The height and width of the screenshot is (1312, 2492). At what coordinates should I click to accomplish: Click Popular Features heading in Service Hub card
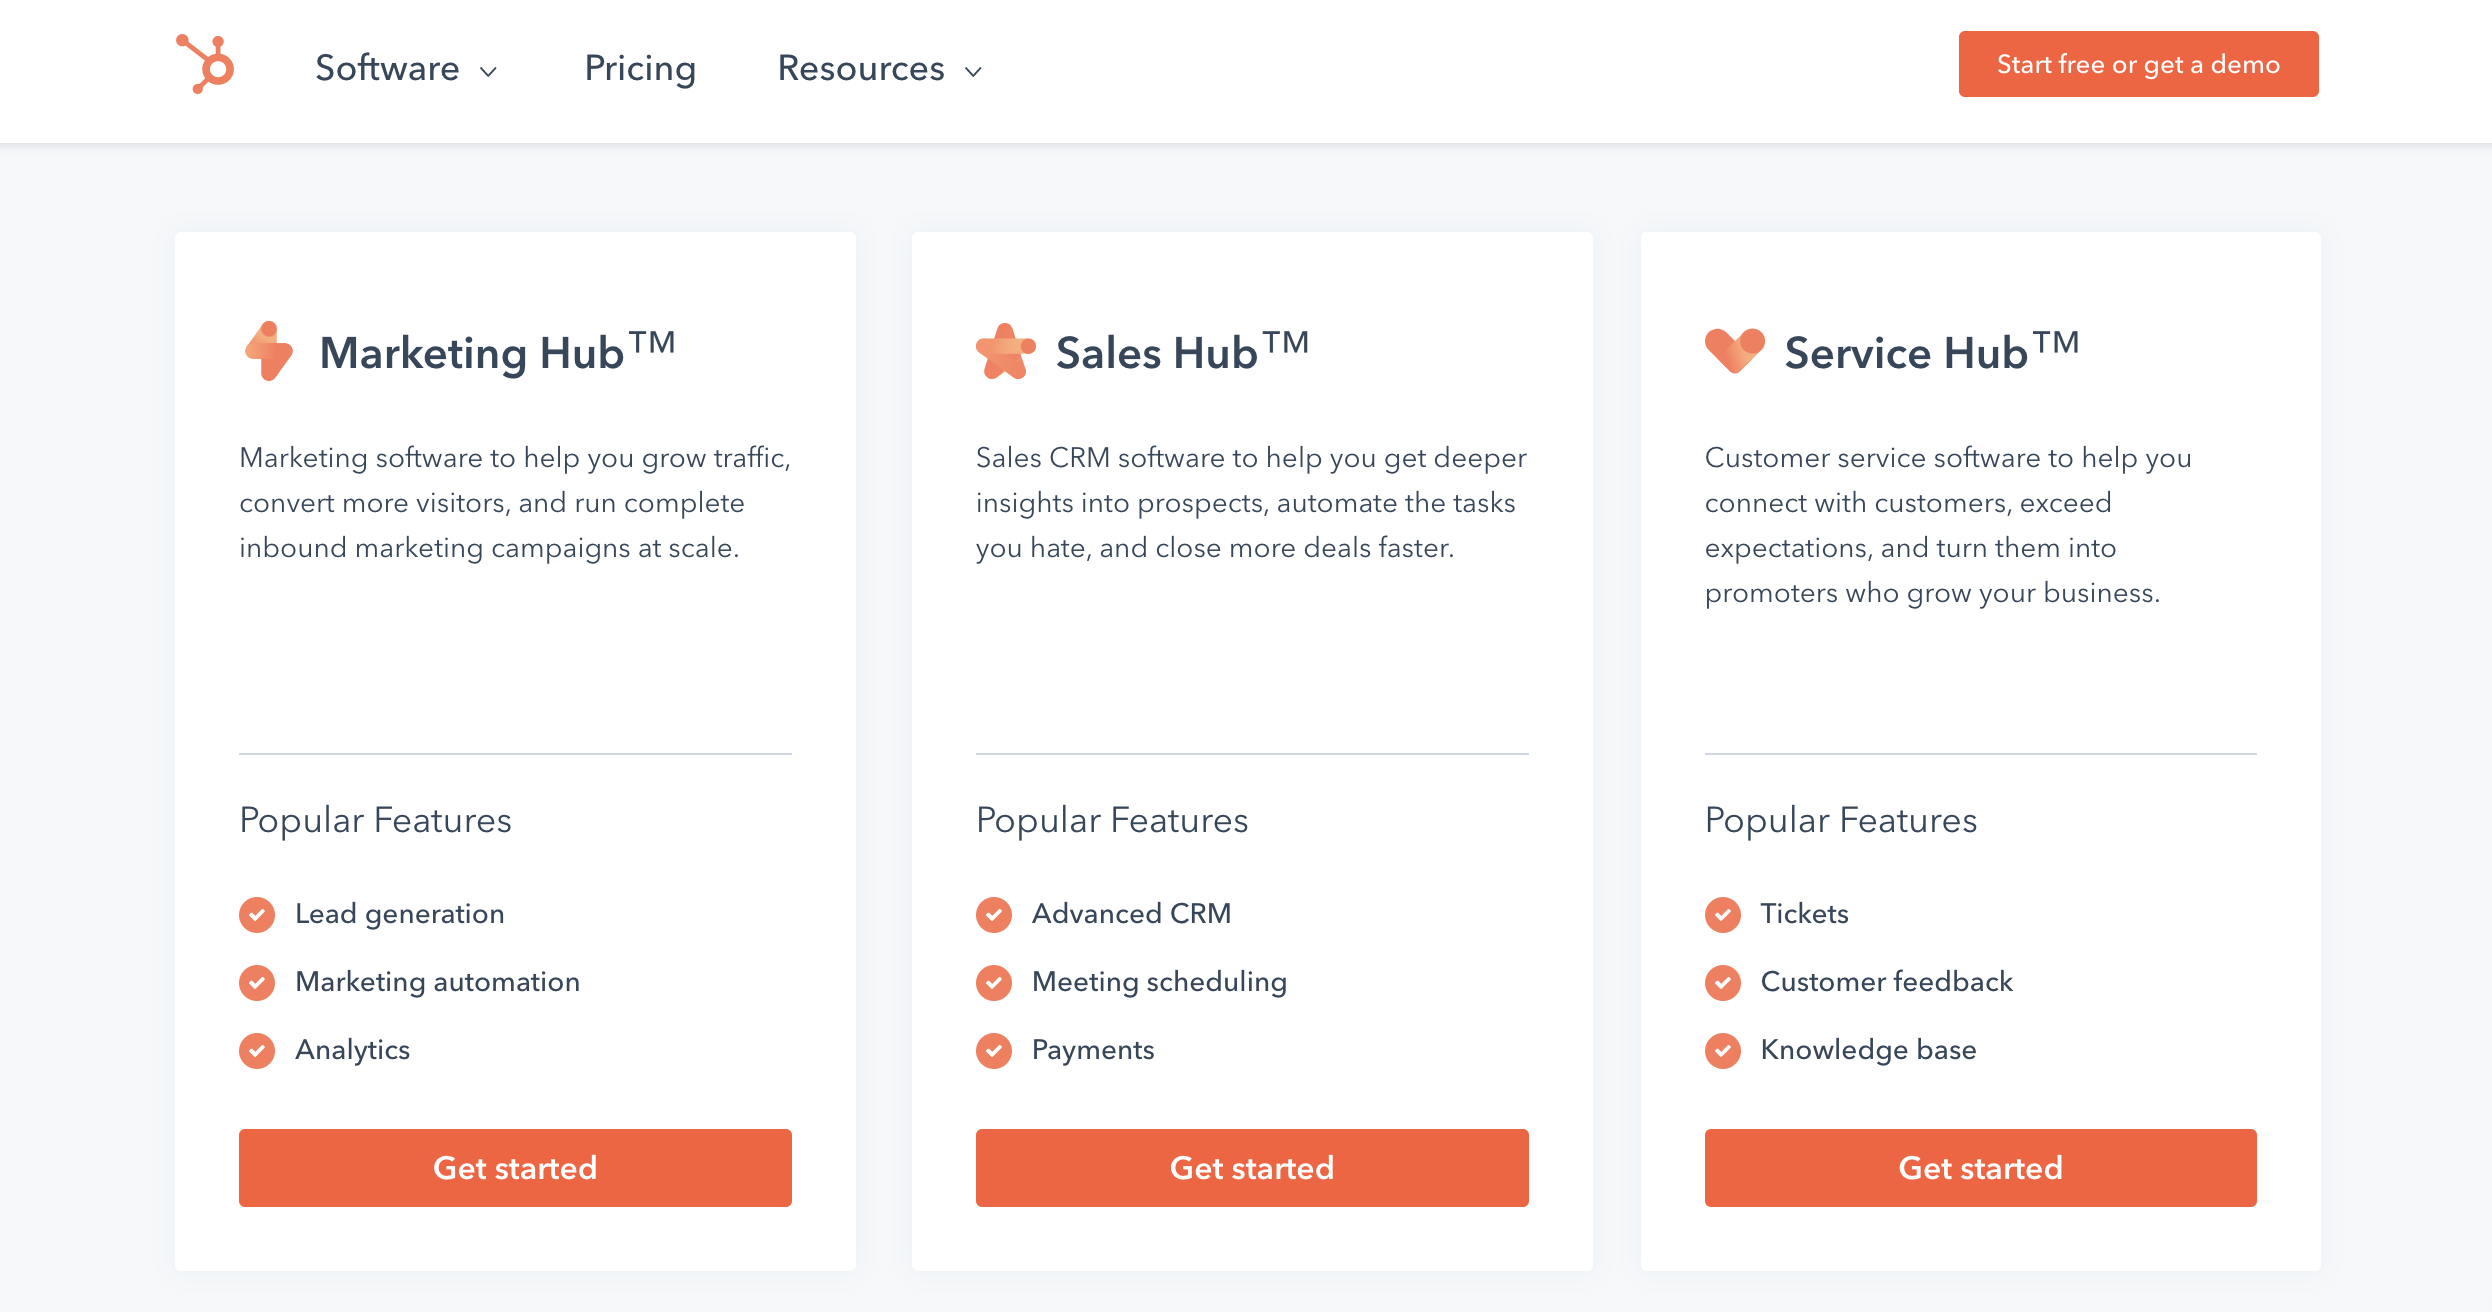pos(1841,821)
